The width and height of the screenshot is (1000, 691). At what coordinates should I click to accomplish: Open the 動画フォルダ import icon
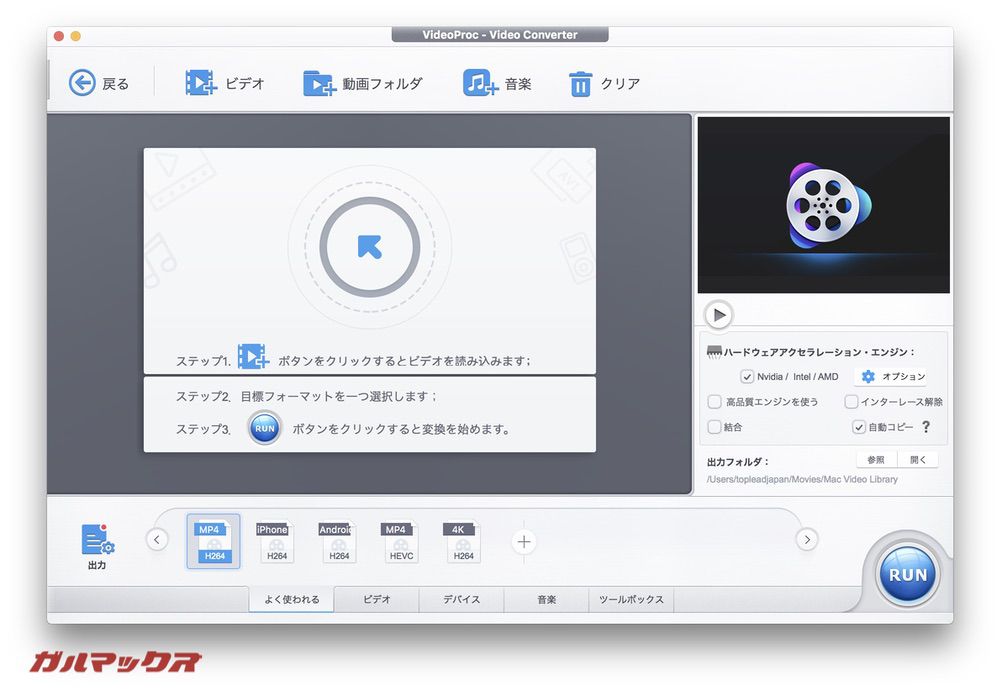318,83
